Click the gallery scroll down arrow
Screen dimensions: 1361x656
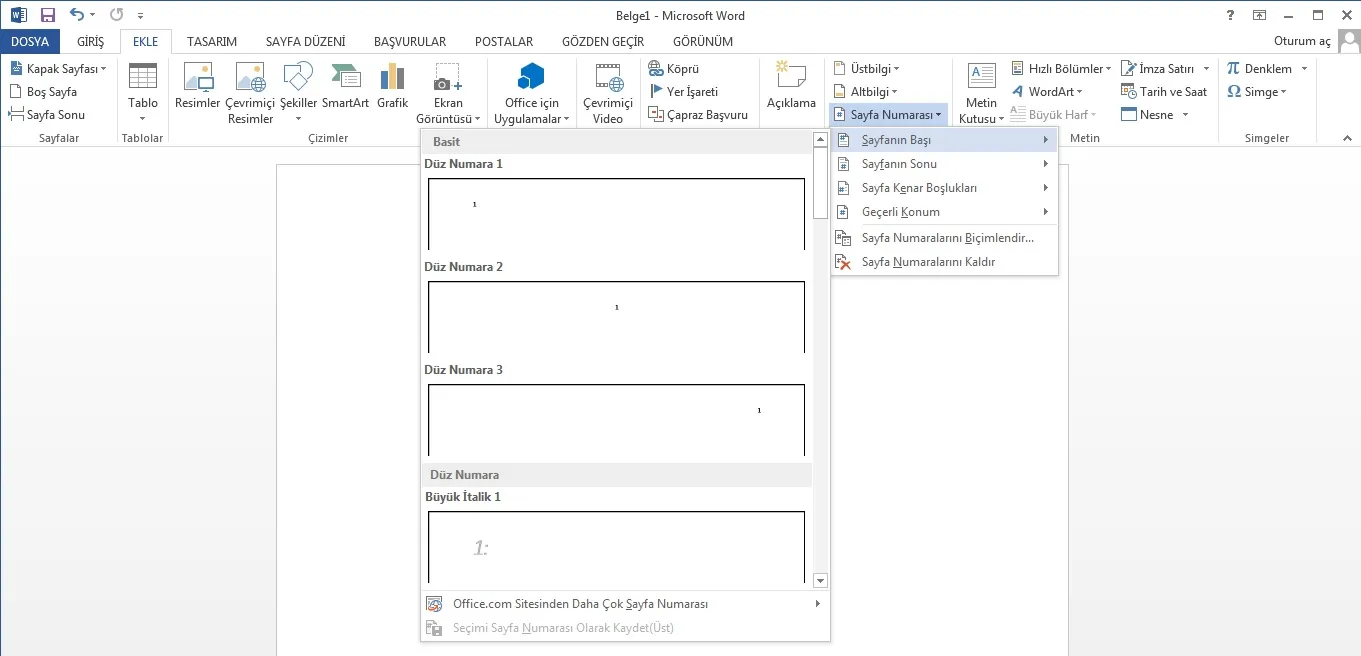click(x=820, y=580)
